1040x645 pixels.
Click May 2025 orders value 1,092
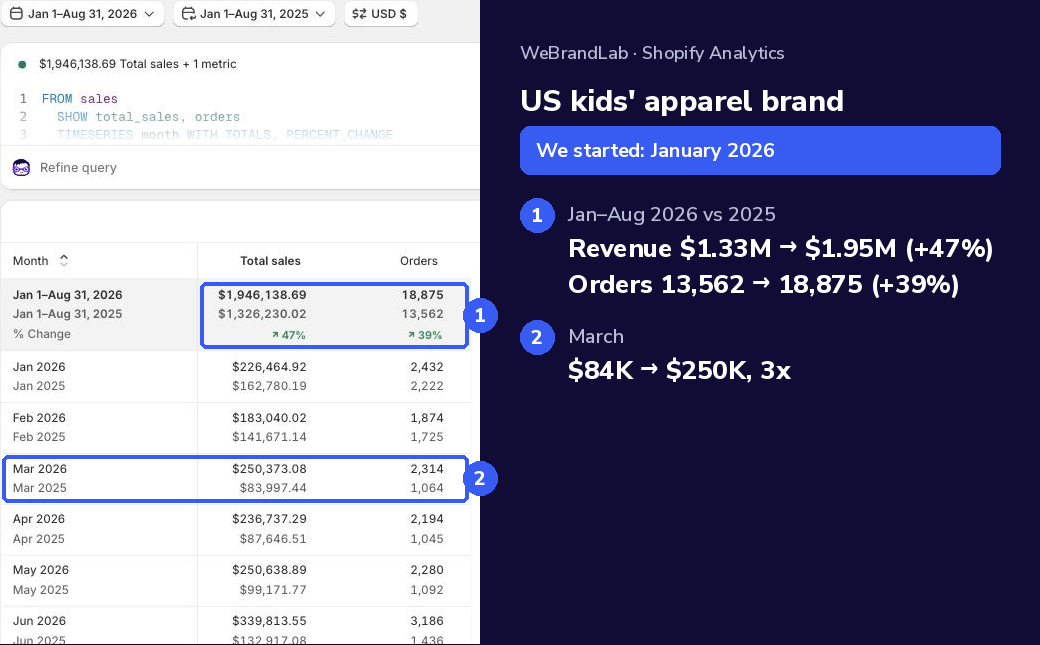pyautogui.click(x=427, y=589)
